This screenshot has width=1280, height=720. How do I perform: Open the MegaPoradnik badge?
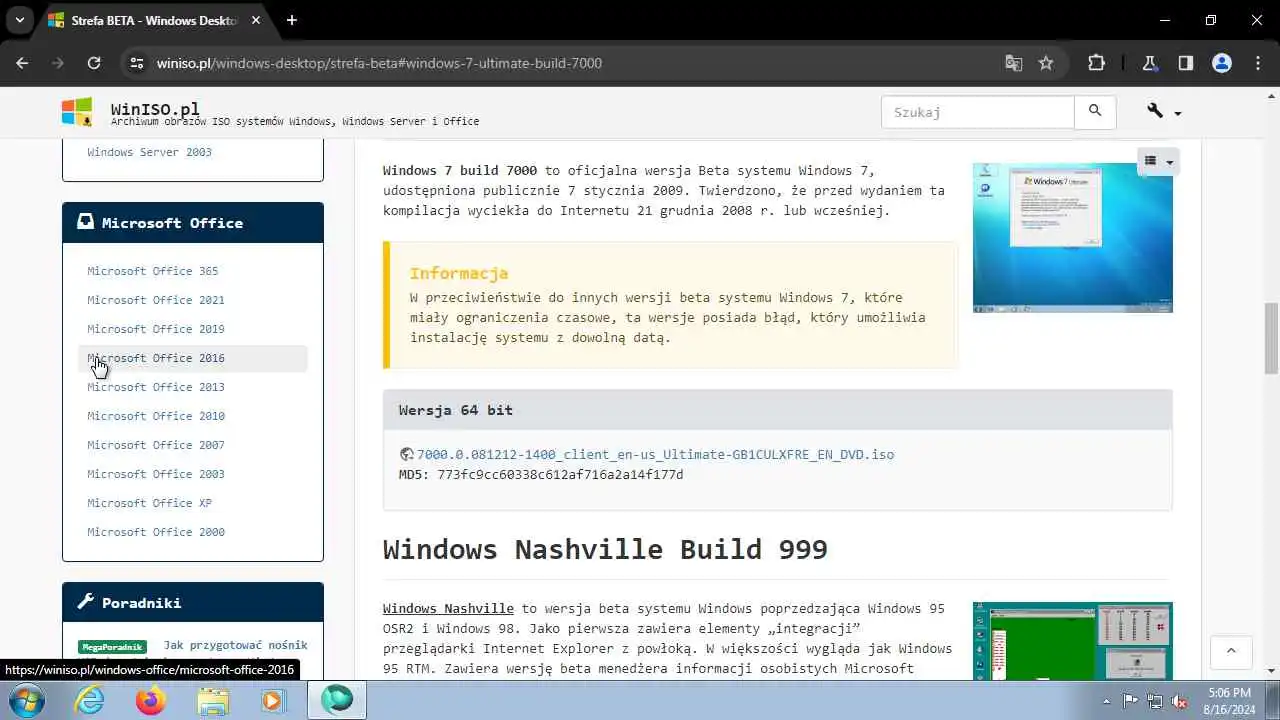click(x=112, y=647)
